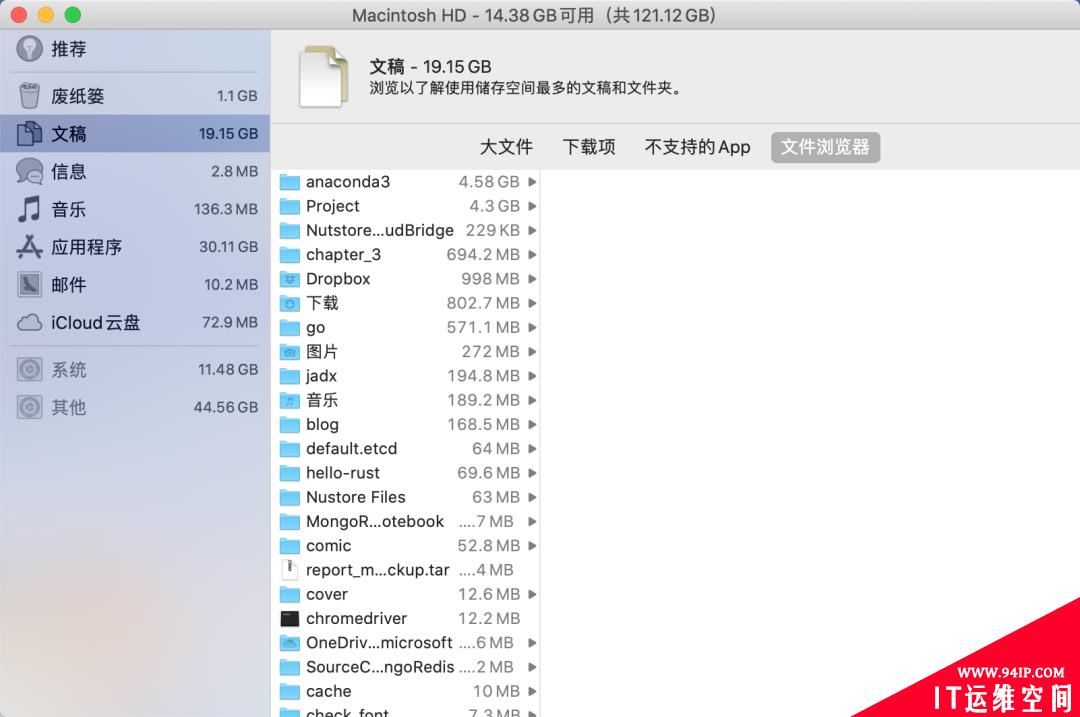Open the 推荐 sidebar item
1080x717 pixels.
pos(135,49)
